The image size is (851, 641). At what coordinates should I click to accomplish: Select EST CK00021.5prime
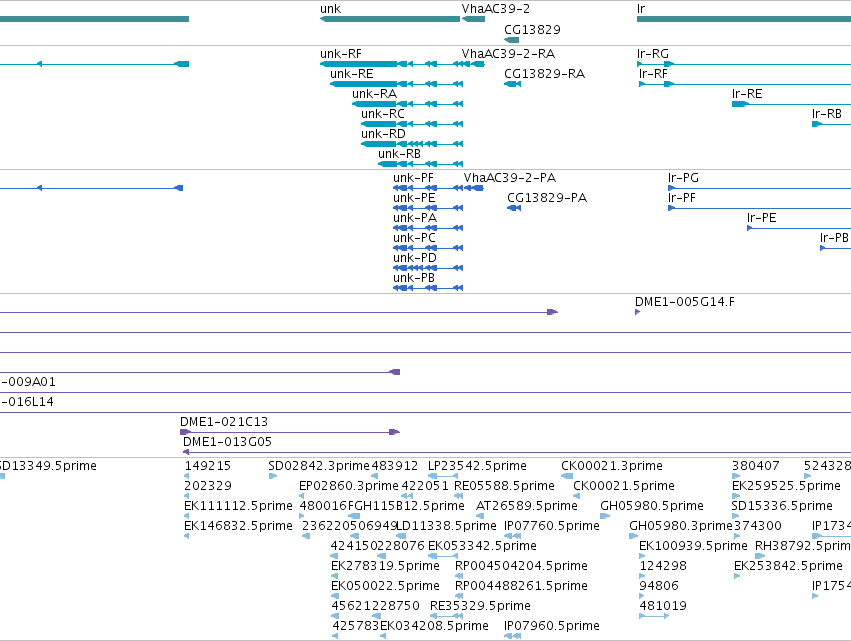(x=576, y=496)
